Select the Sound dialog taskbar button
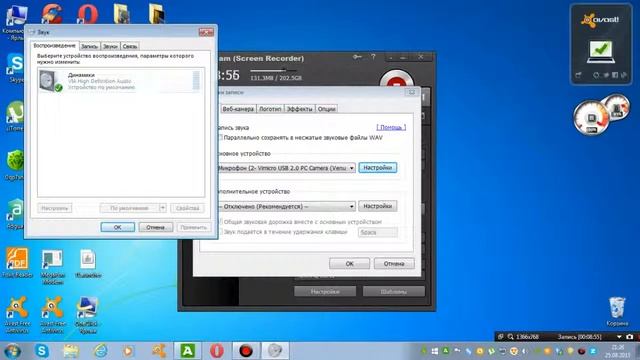This screenshot has height=360, width=640. 275,351
